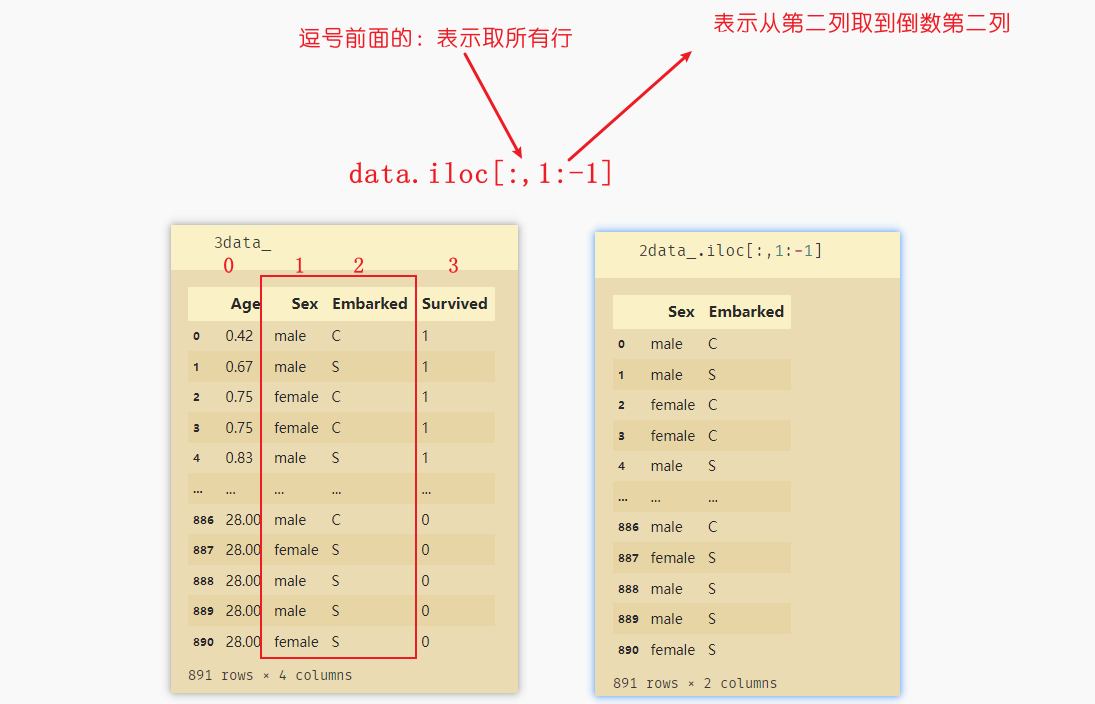Click "male" in row 889 of the 4-column table
The width and height of the screenshot is (1095, 704).
click(290, 611)
